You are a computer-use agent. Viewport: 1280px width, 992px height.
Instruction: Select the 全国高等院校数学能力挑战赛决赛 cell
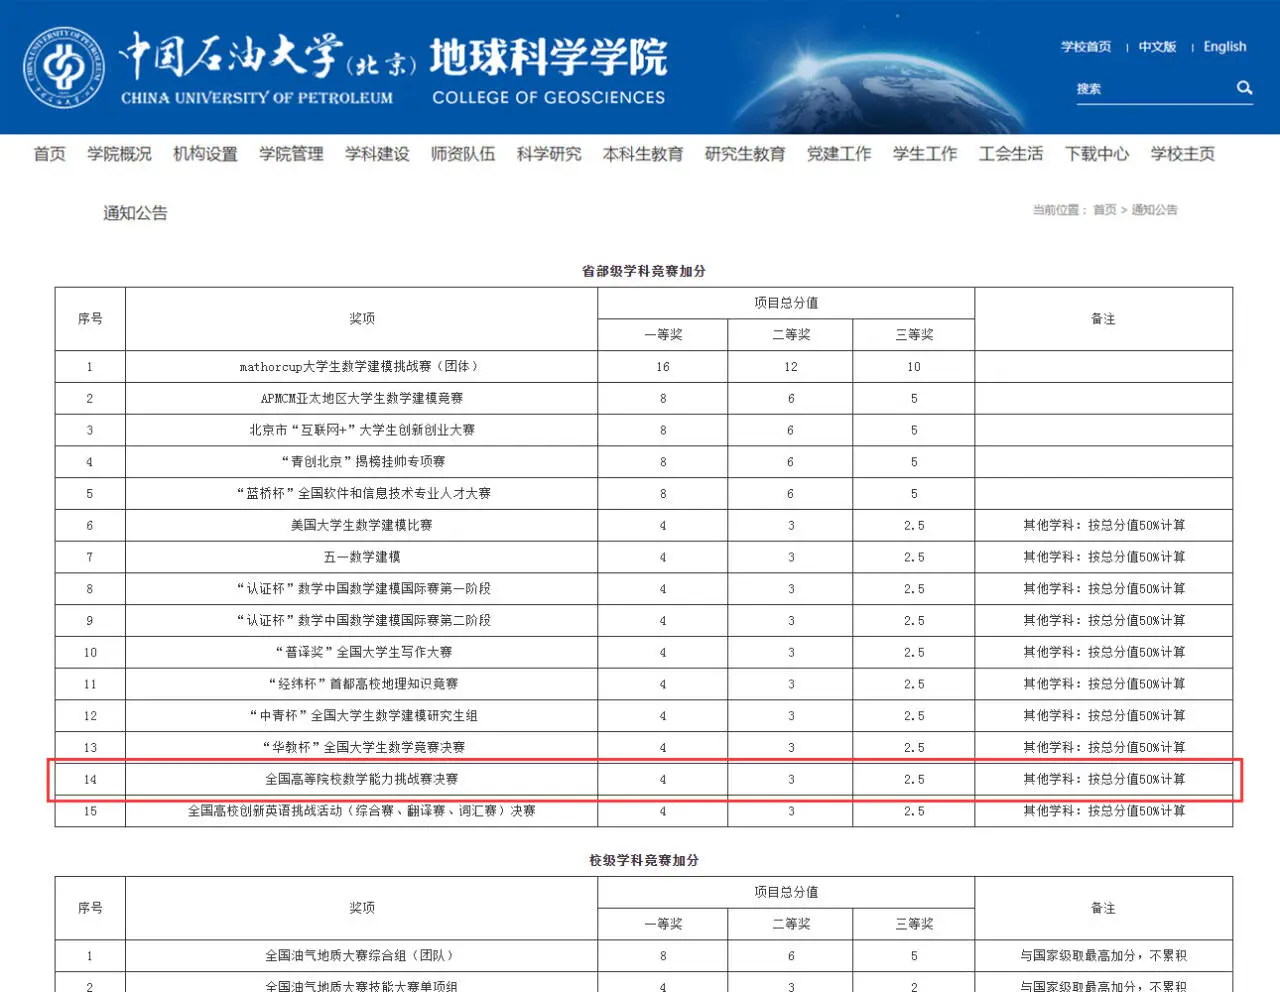click(362, 779)
